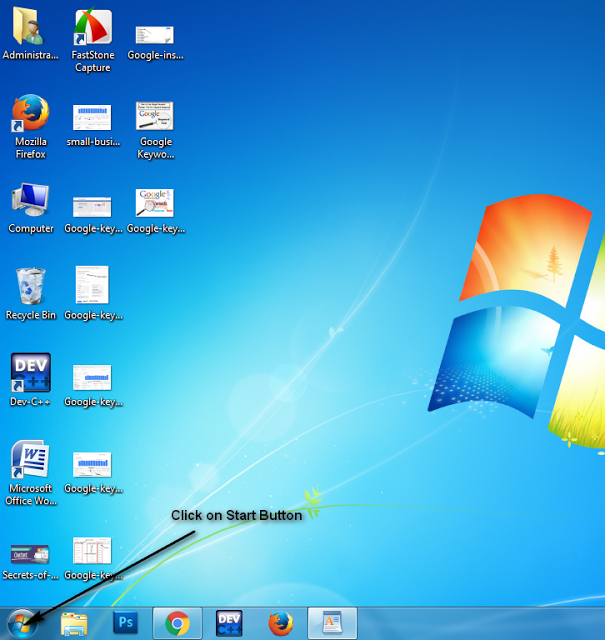The height and width of the screenshot is (640, 605).
Task: Select the Microsoft Office Wo... shortcut
Action: [x=31, y=473]
